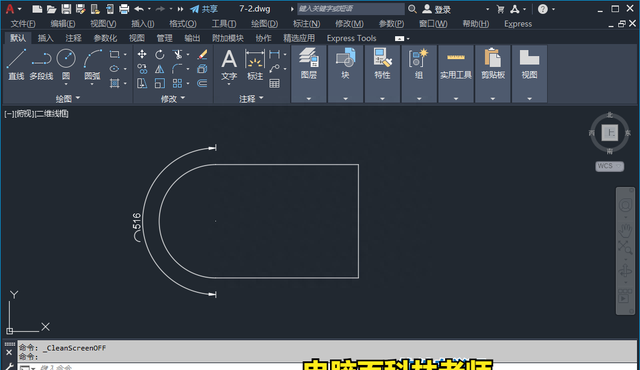Viewport: 640px width, 370px height.
Task: Click the New drawing icon in quick access
Action: coord(37,9)
